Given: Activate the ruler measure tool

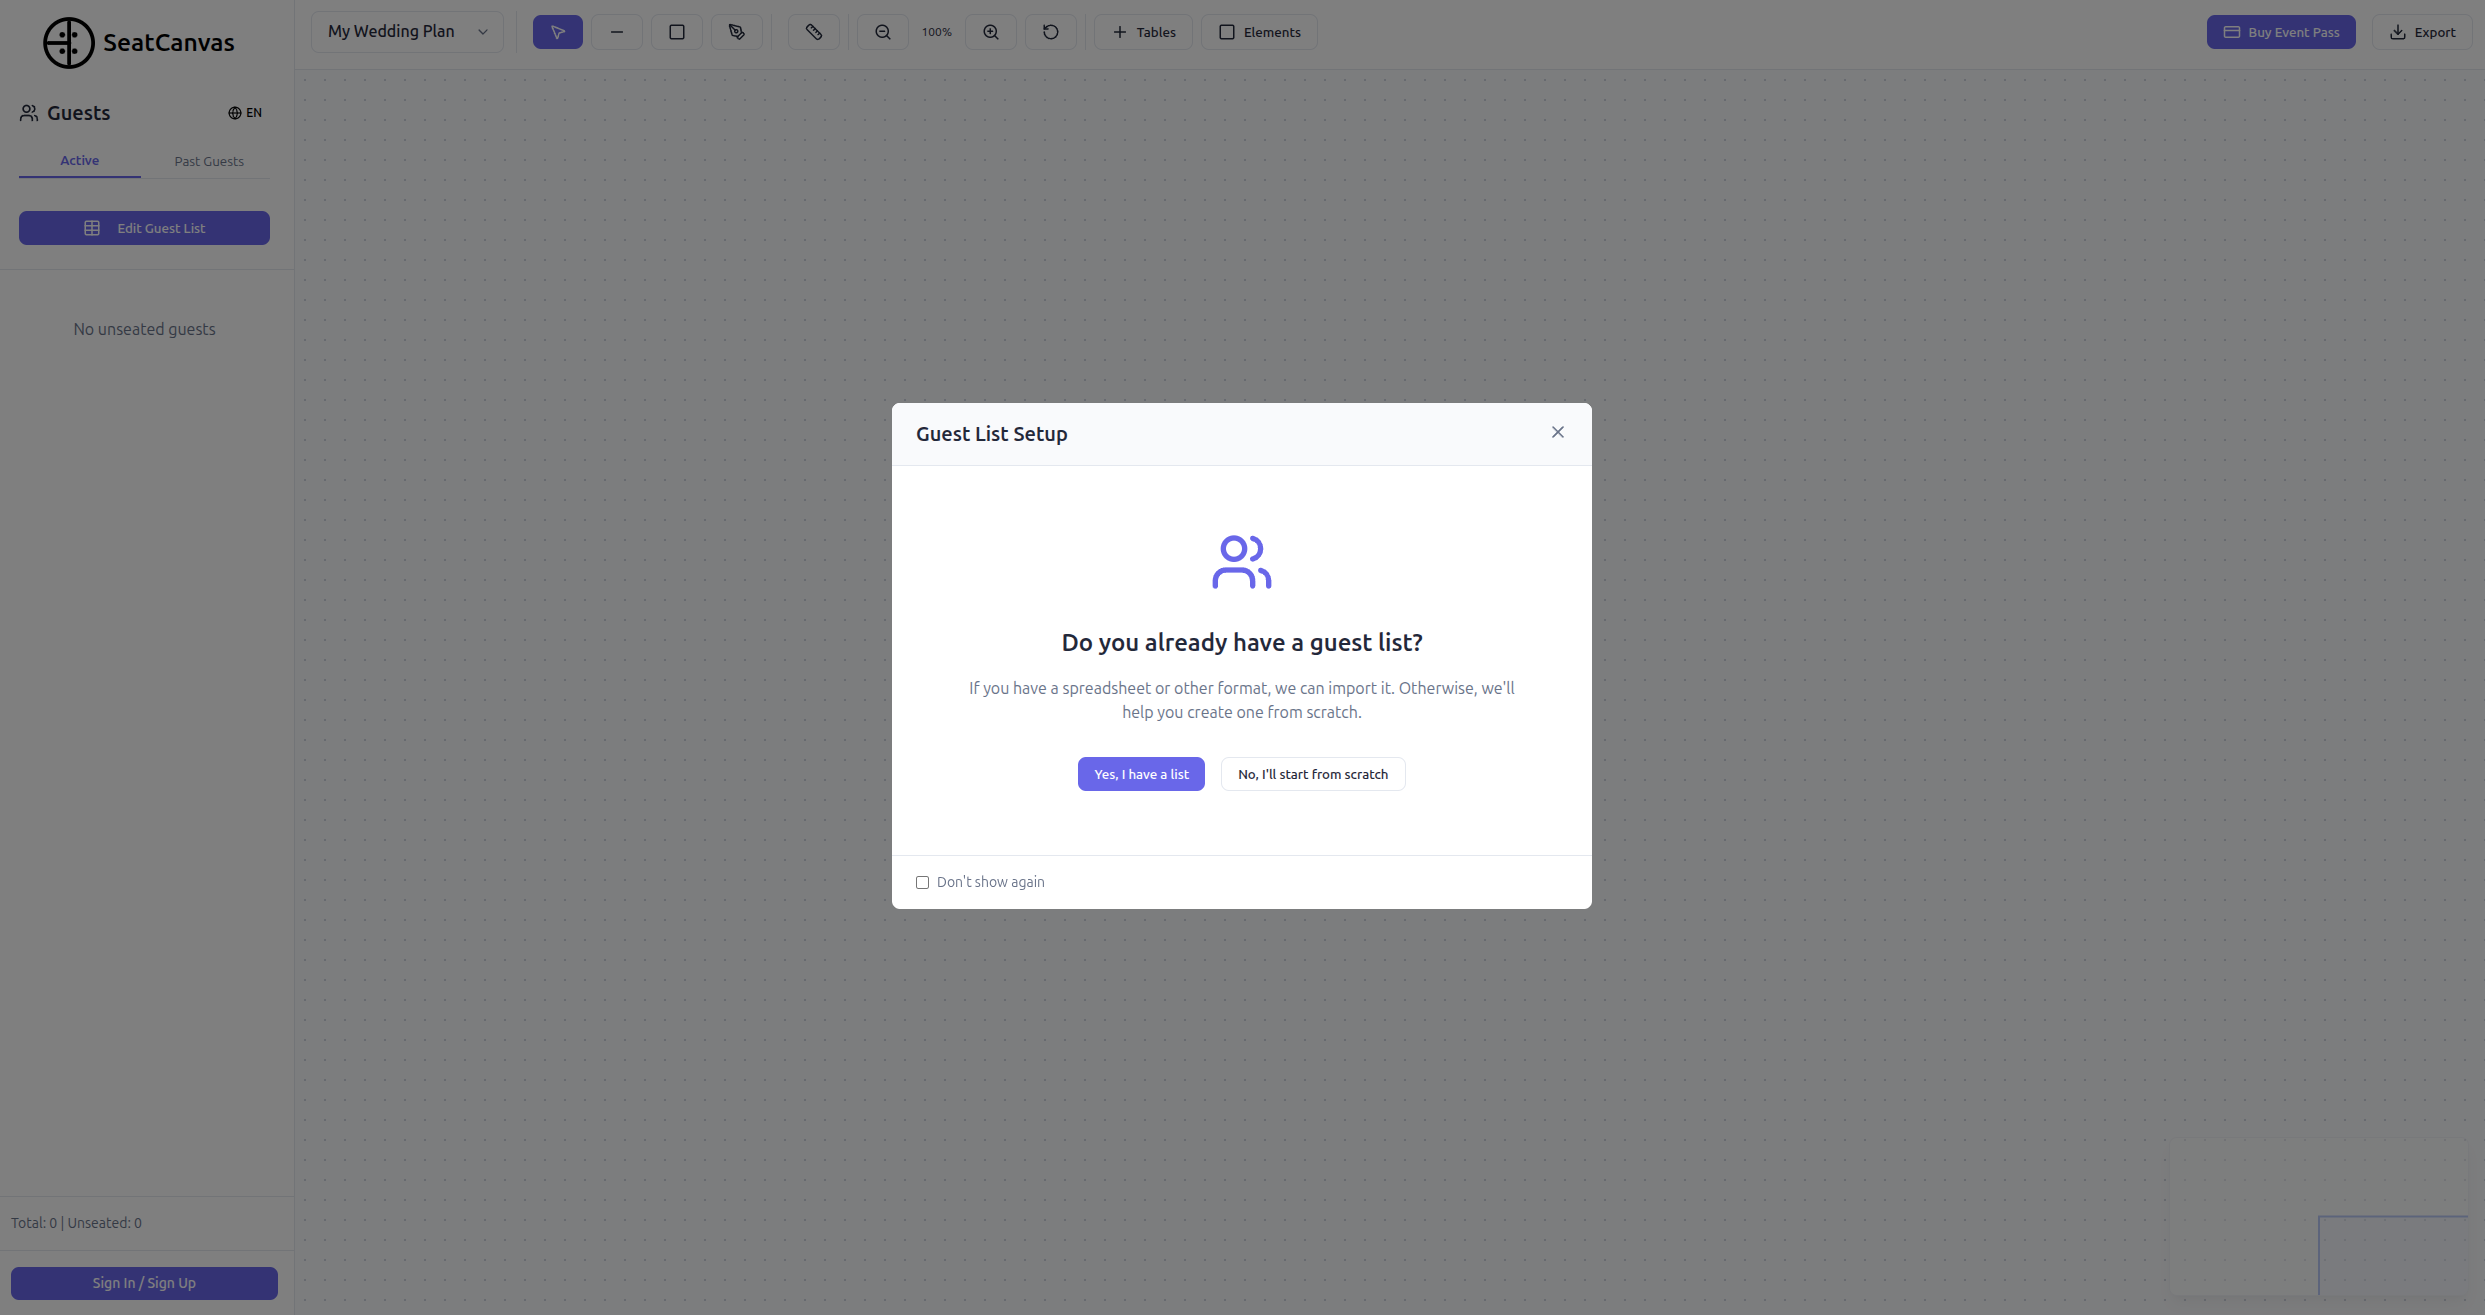Looking at the screenshot, I should coord(814,32).
